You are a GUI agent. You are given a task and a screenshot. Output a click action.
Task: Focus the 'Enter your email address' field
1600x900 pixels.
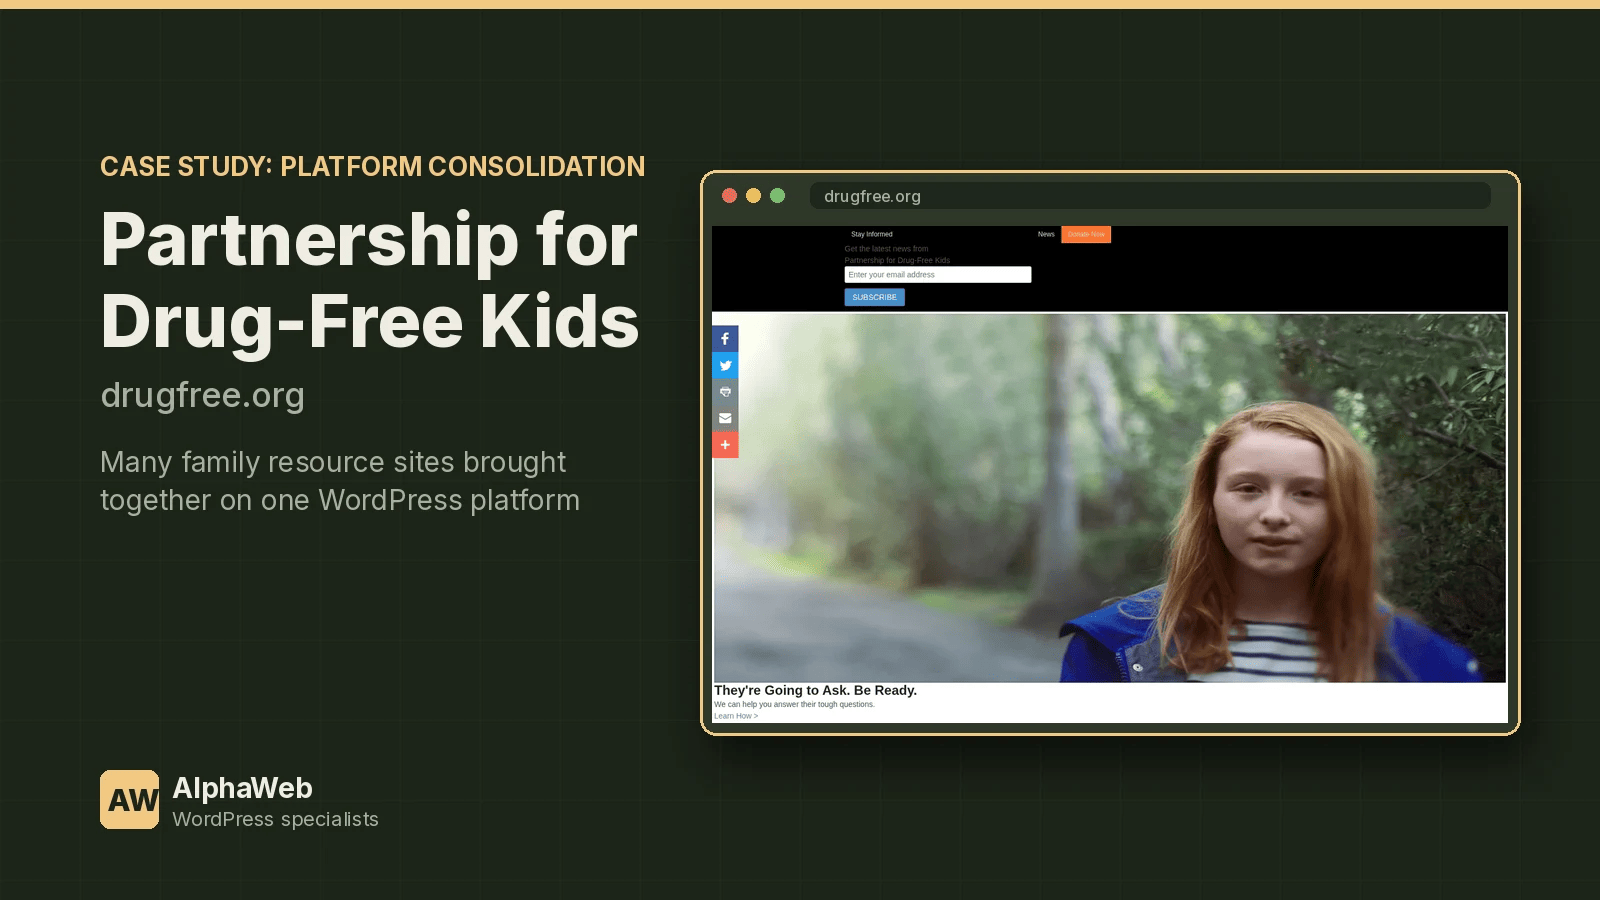[938, 274]
